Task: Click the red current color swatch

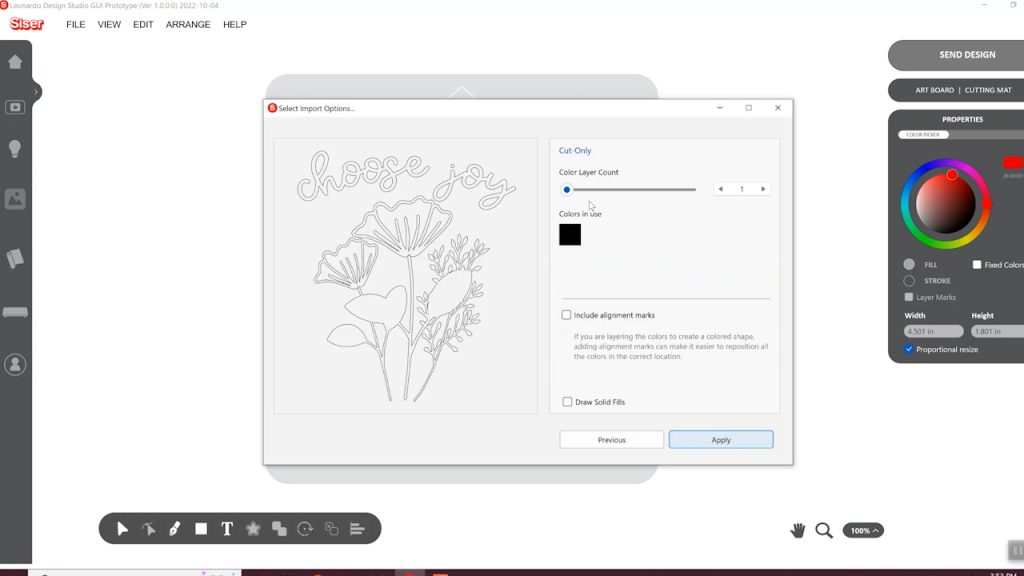Action: click(1013, 163)
